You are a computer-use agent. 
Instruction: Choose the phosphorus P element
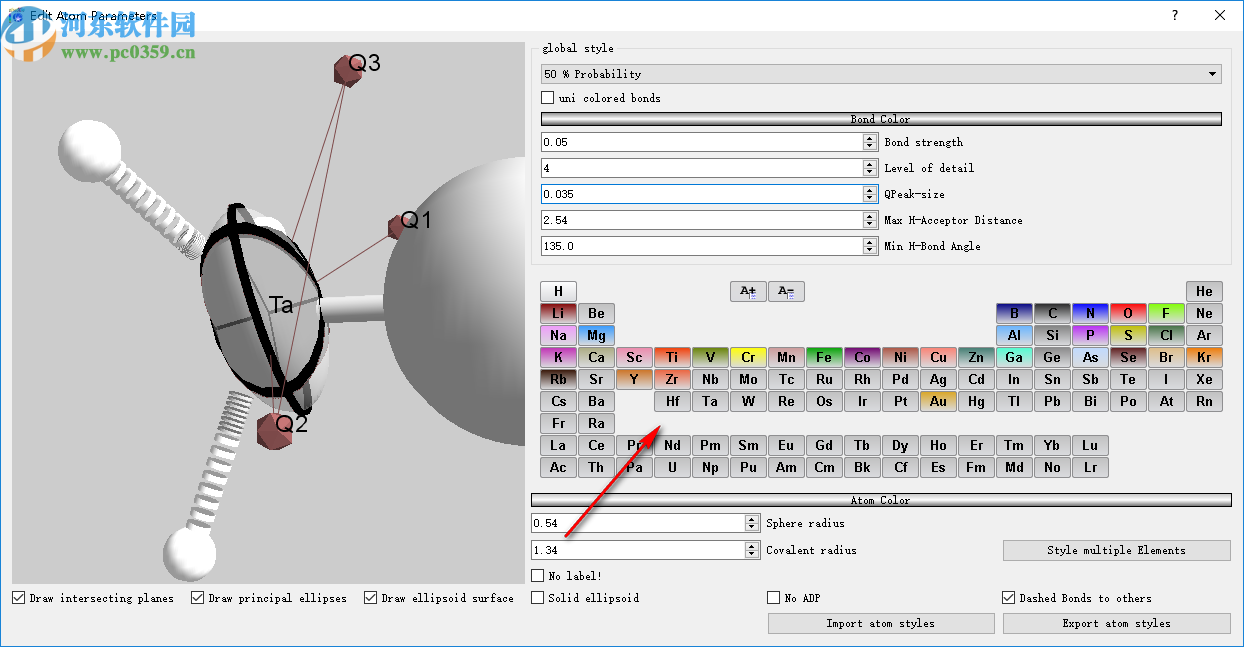coord(1090,335)
